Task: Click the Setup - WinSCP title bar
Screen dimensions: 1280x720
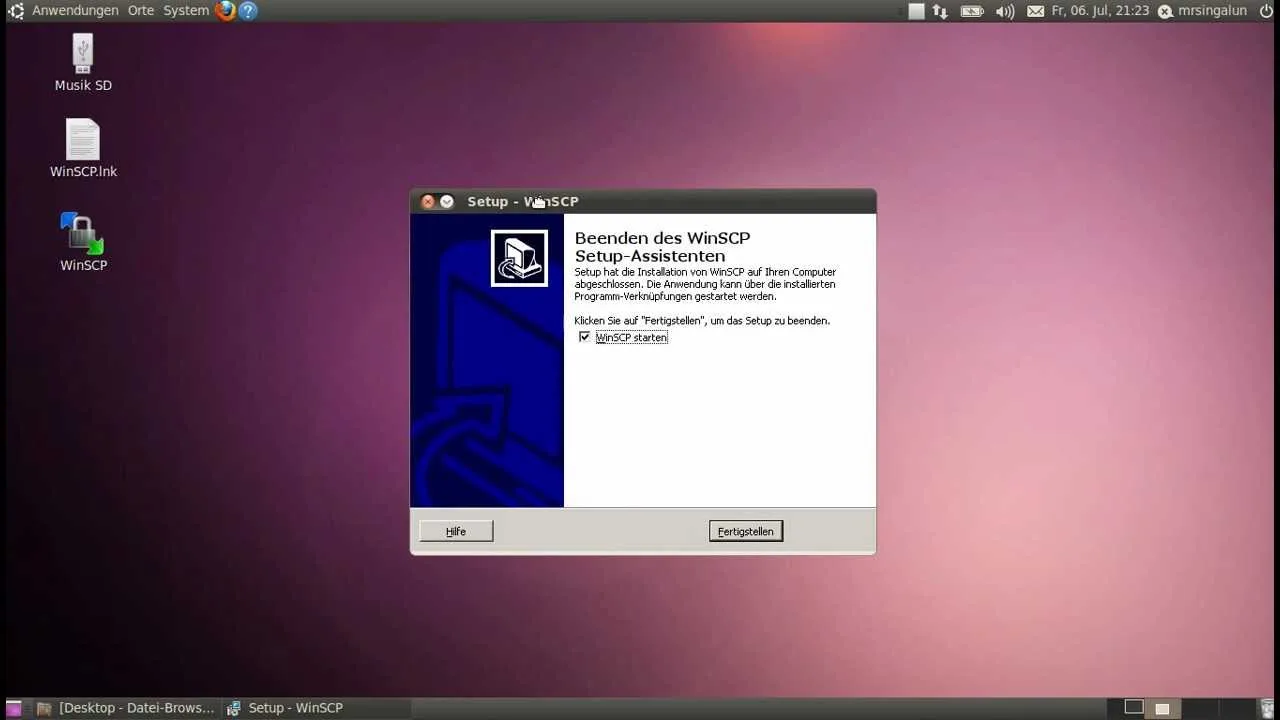Action: pyautogui.click(x=643, y=201)
